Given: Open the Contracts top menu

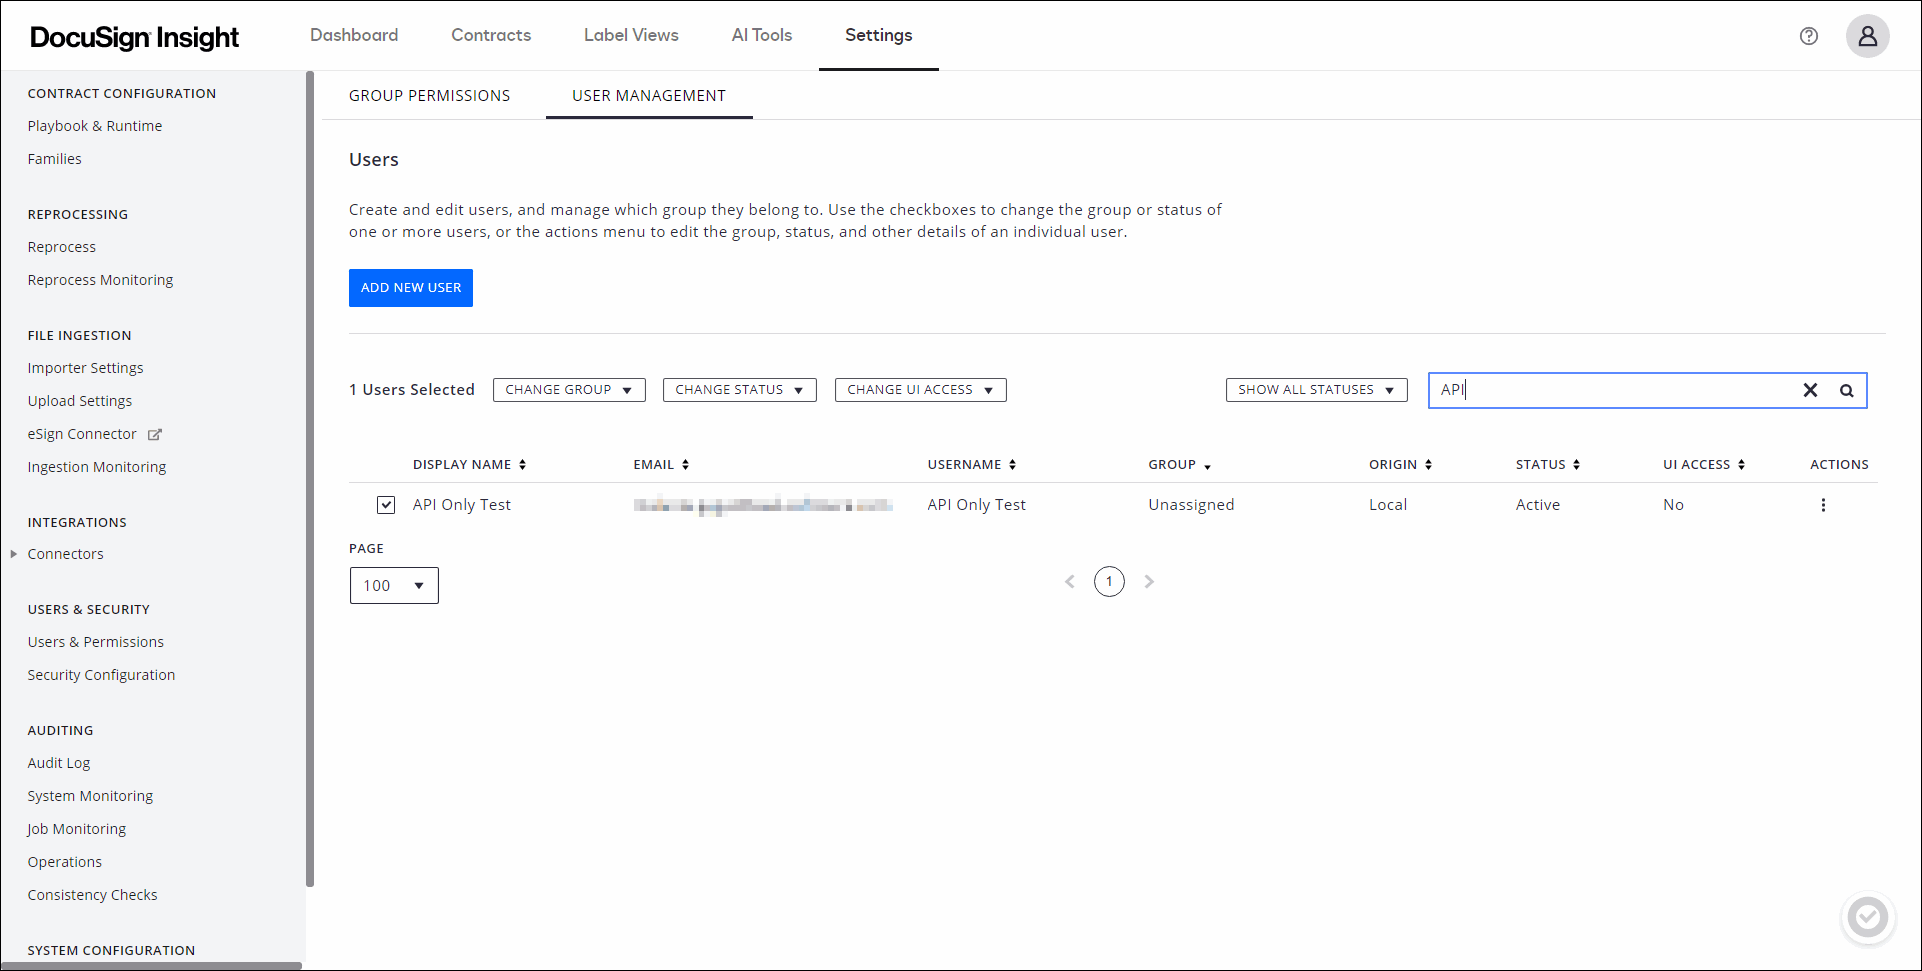Looking at the screenshot, I should (491, 35).
